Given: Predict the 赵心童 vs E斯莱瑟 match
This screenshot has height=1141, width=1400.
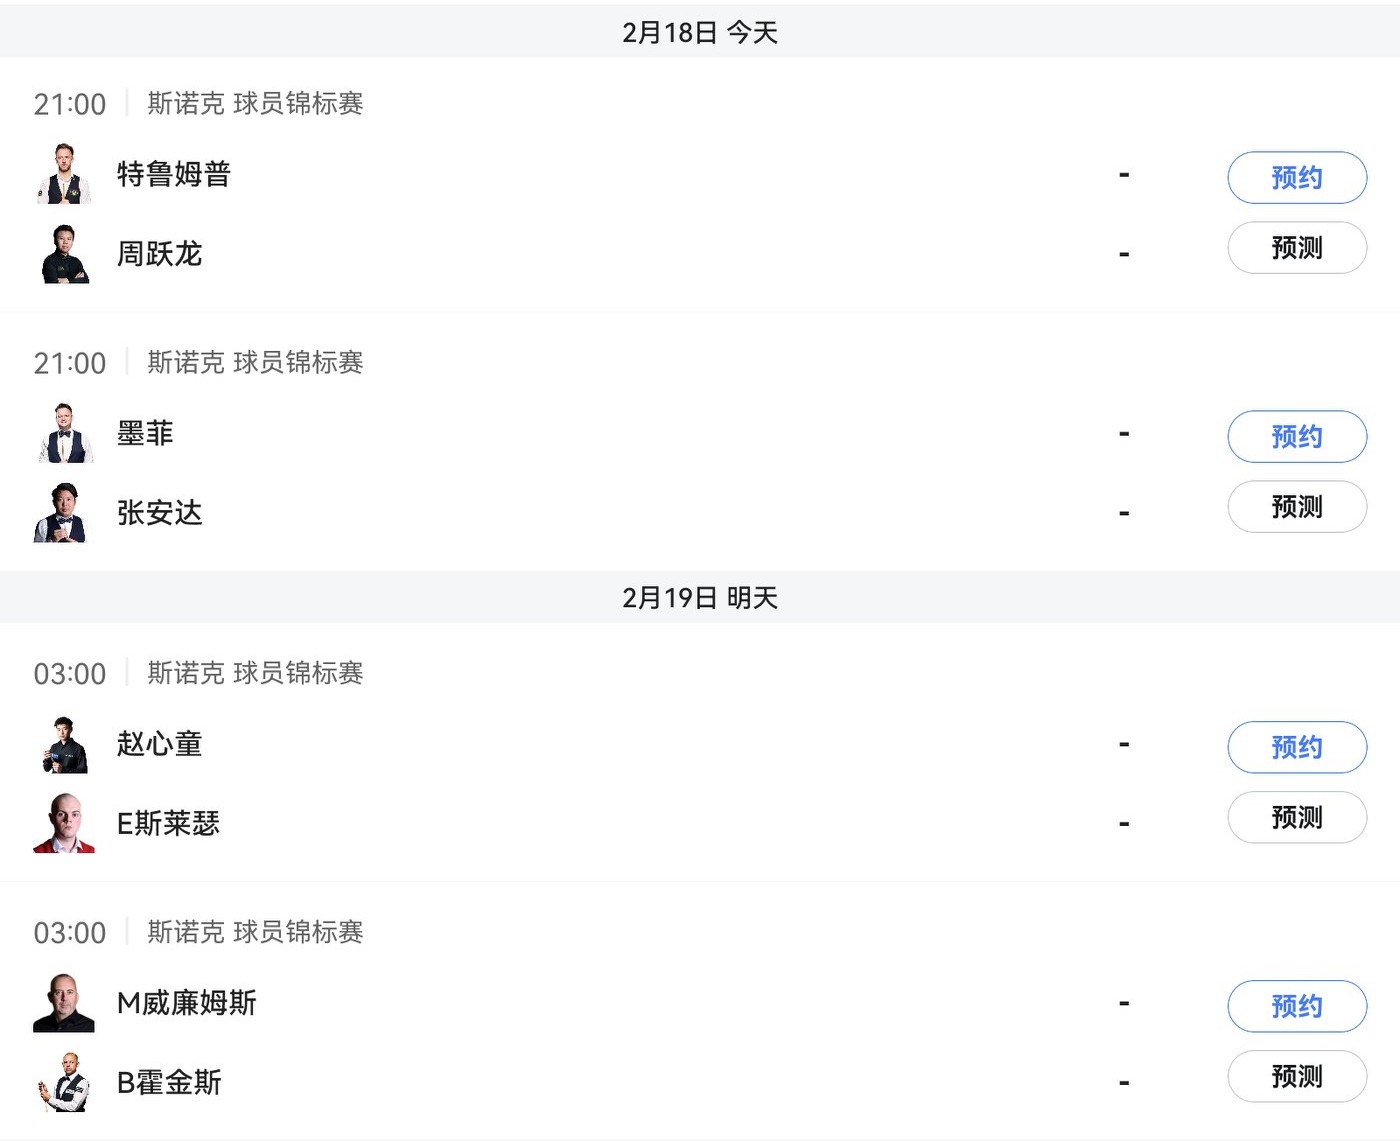Looking at the screenshot, I should pyautogui.click(x=1296, y=818).
